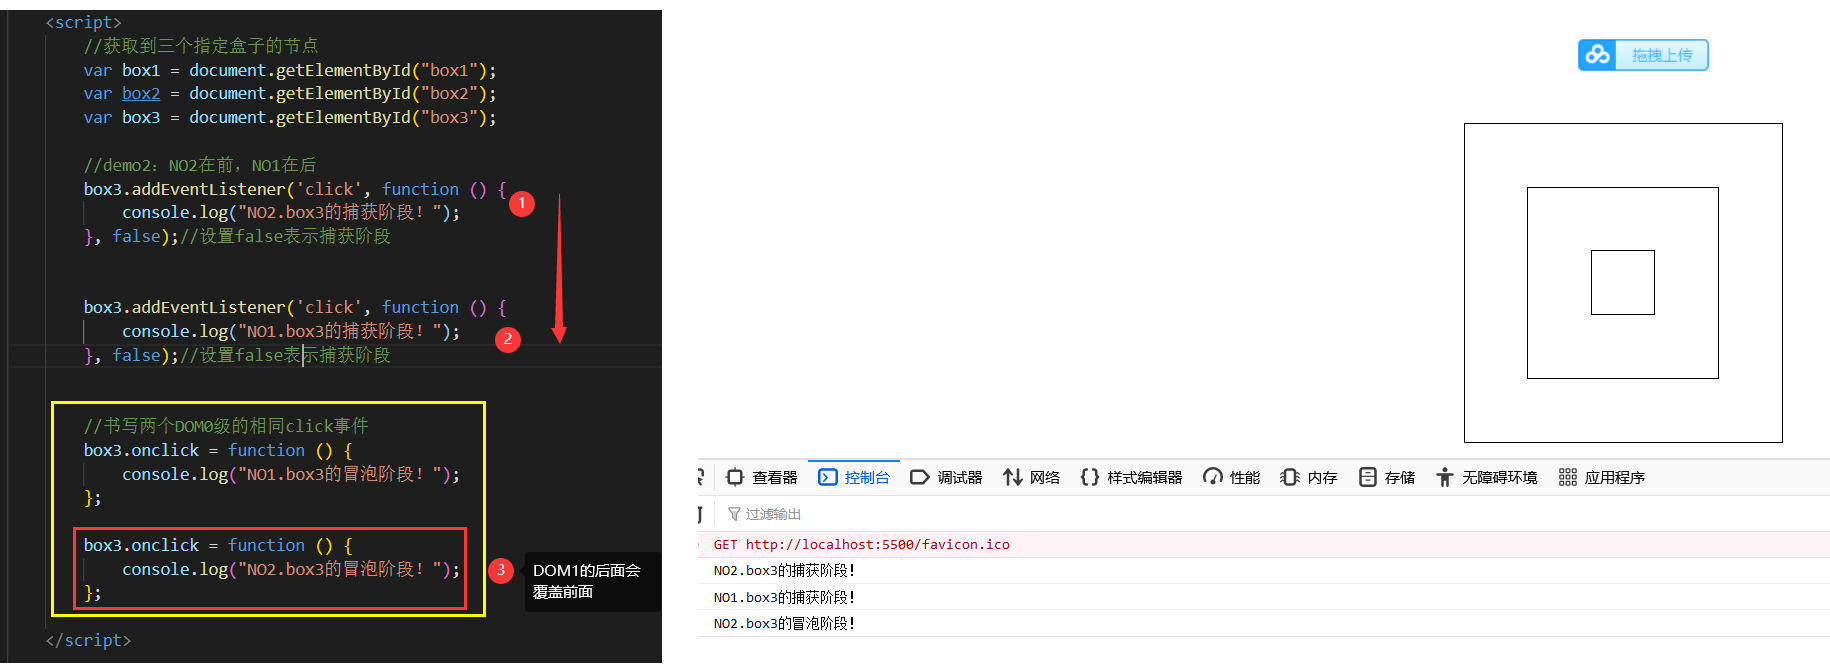Click console.log "NO1.box3的冒泡阶段" code line
This screenshot has width=1830, height=665.
291,474
